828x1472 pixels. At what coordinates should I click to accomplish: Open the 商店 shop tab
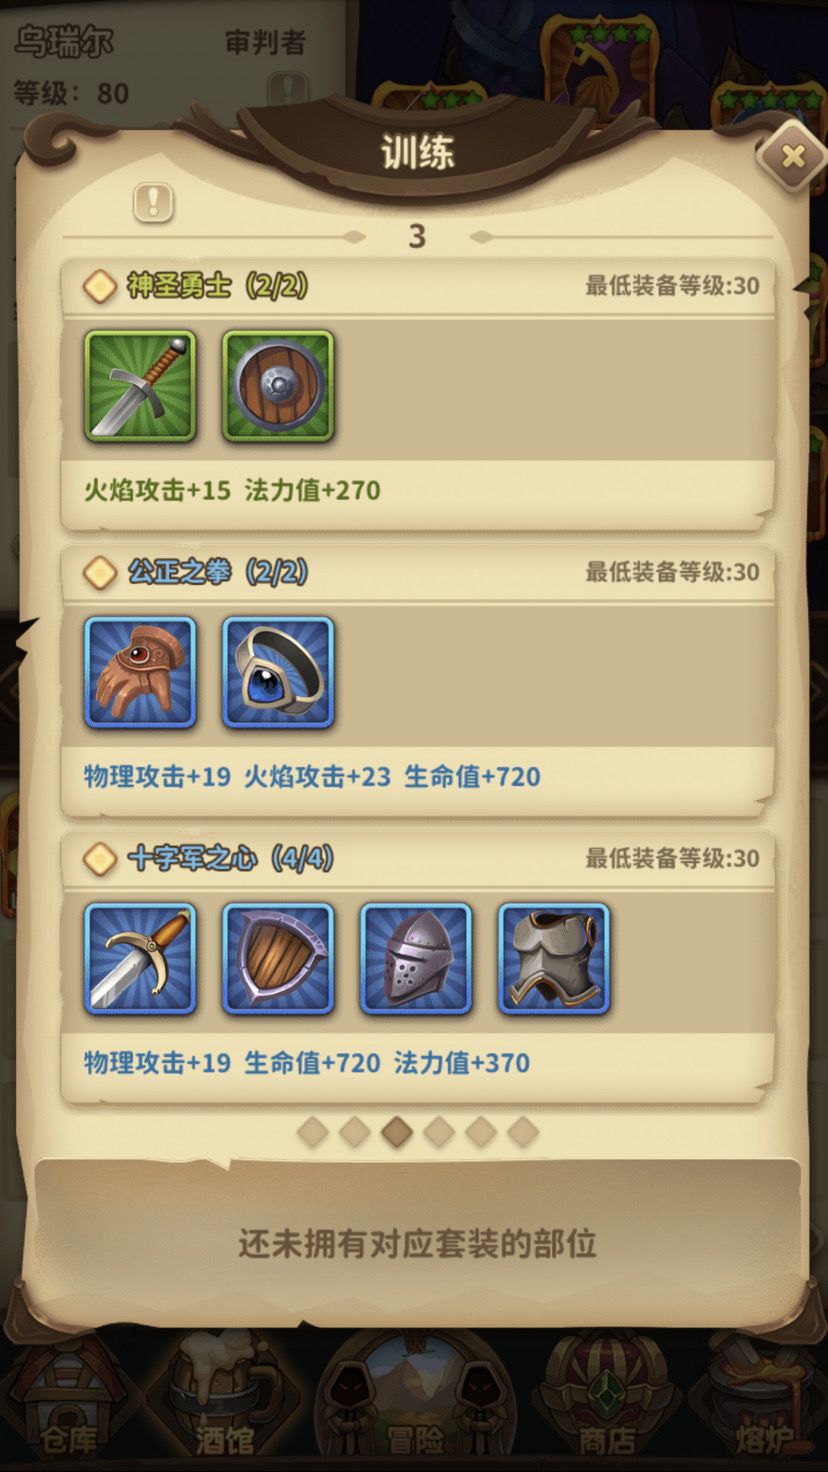point(607,1400)
